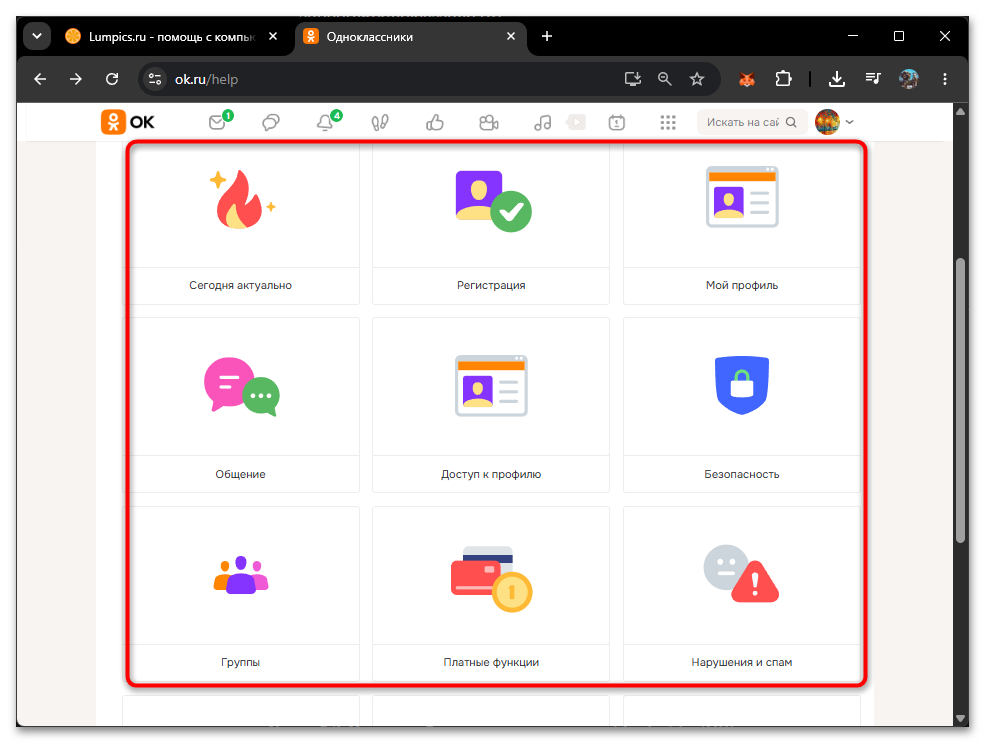Open the browser extensions puzzle icon
The height and width of the screenshot is (743, 985).
(x=783, y=79)
